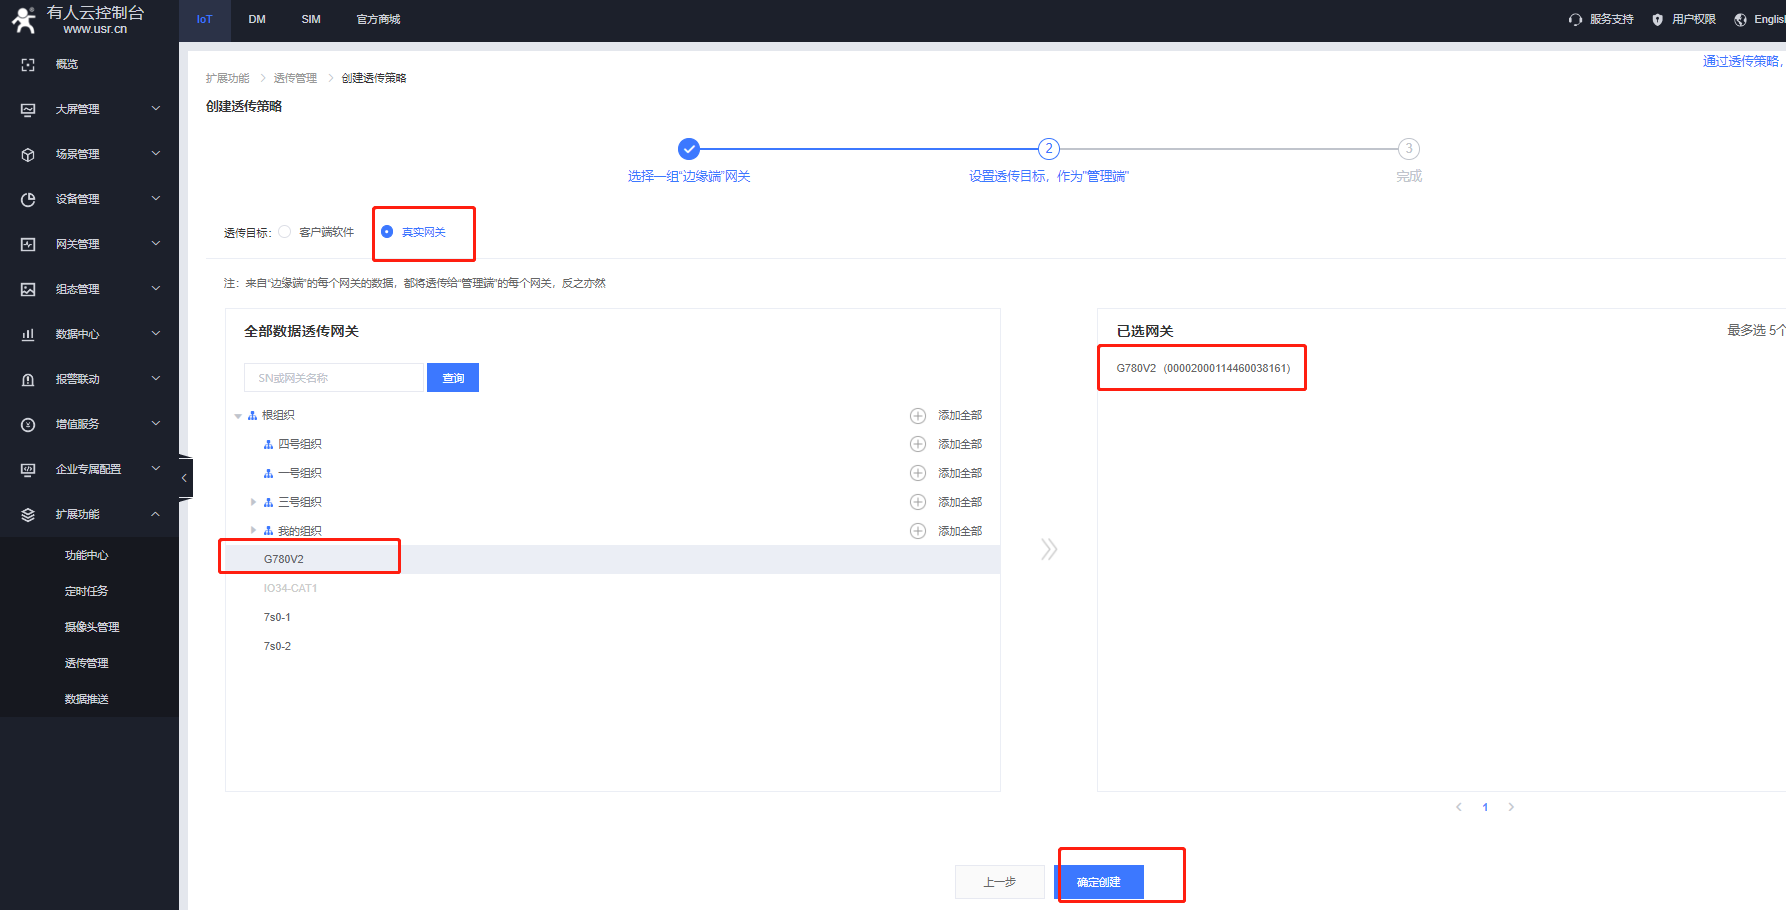Click the SN或网关名称 search field
Viewport: 1786px width, 910px height.
pos(334,378)
